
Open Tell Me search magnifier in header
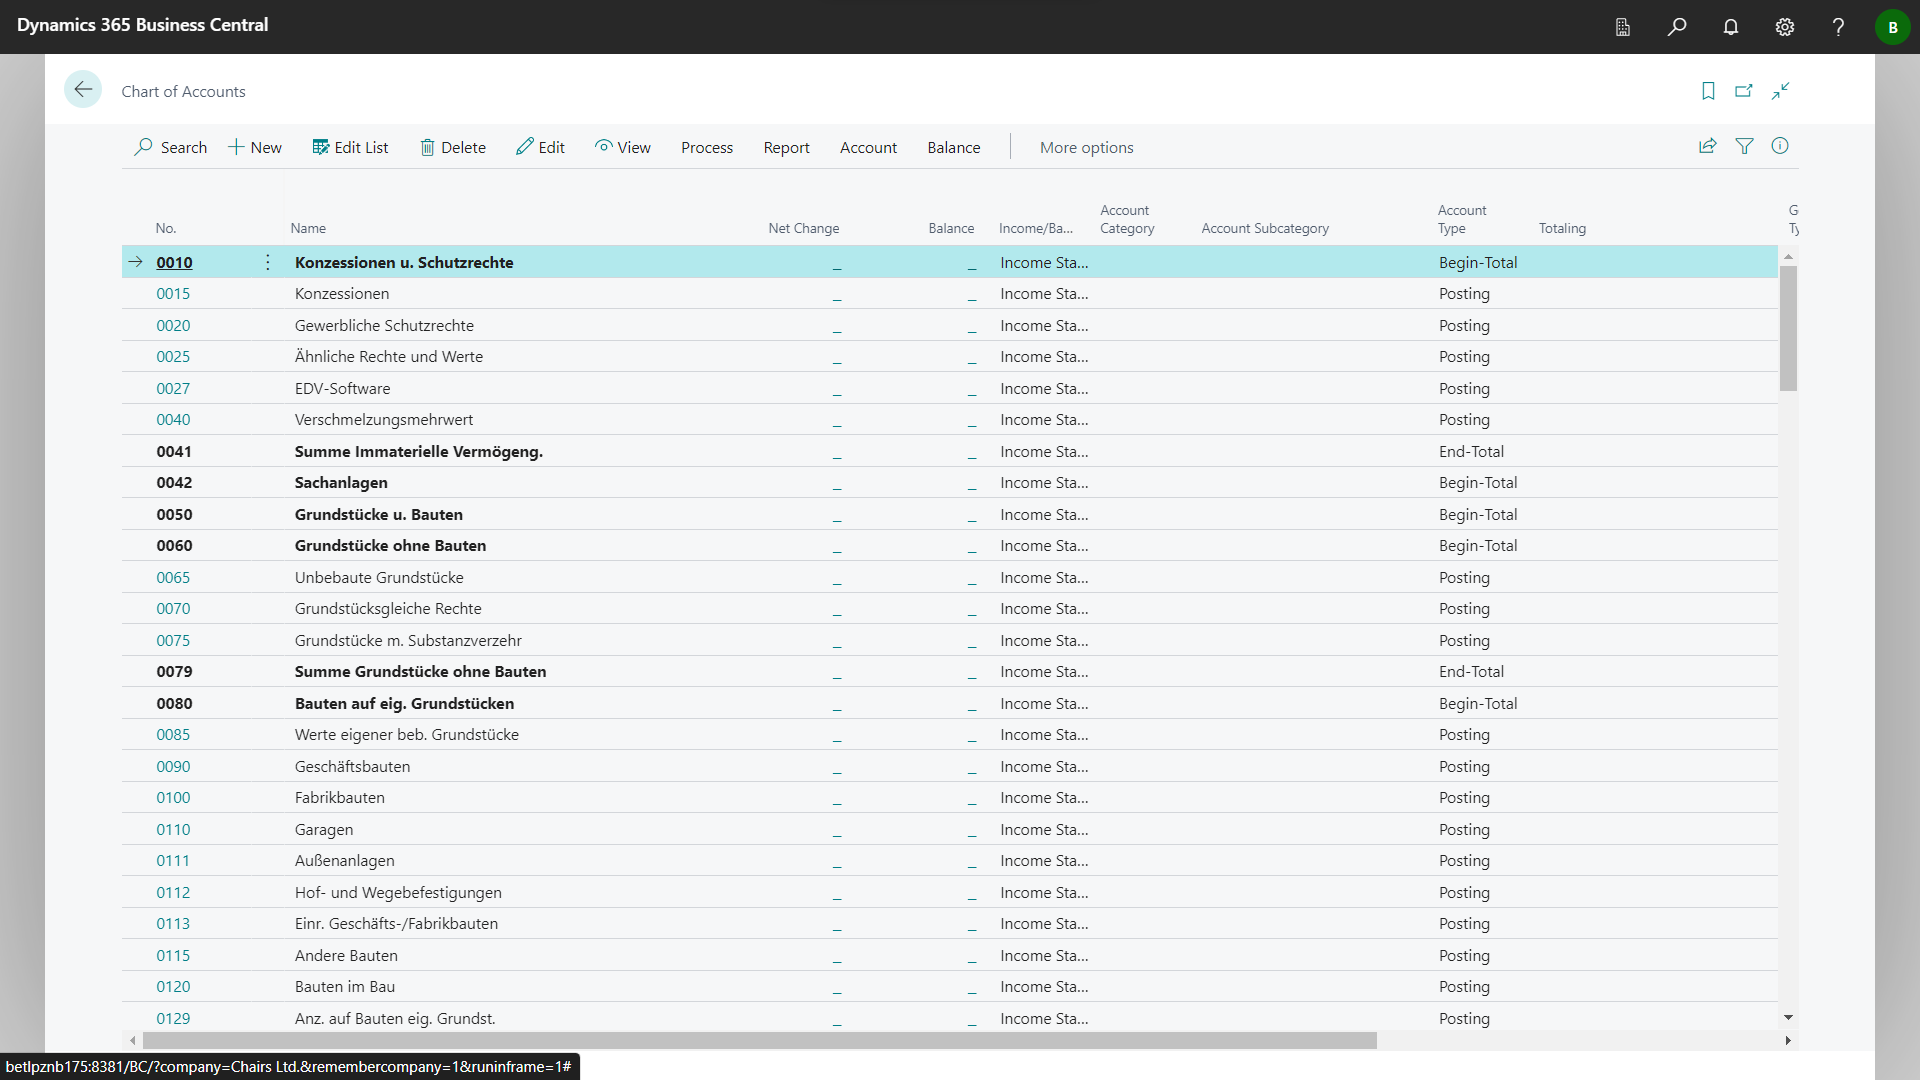1677,27
